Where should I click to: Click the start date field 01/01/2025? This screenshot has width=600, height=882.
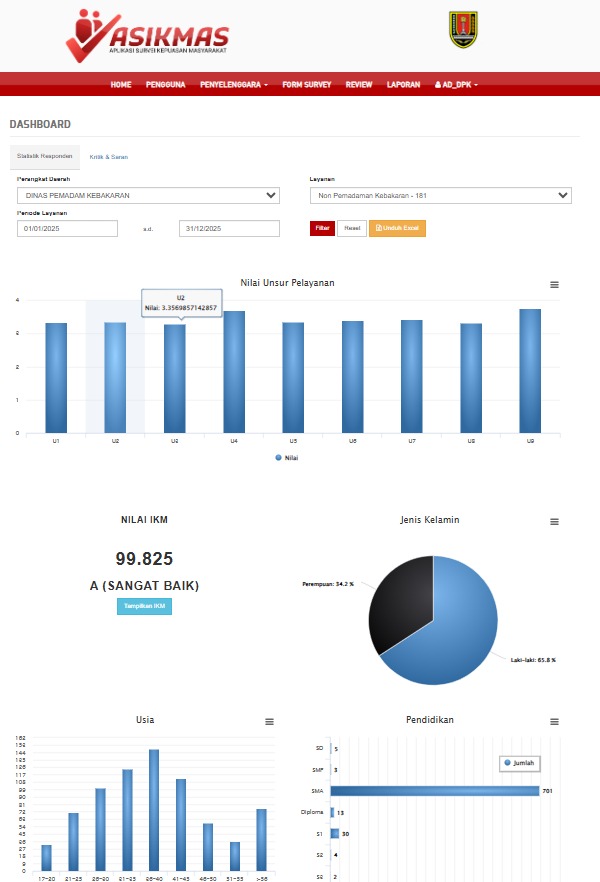tap(67, 228)
